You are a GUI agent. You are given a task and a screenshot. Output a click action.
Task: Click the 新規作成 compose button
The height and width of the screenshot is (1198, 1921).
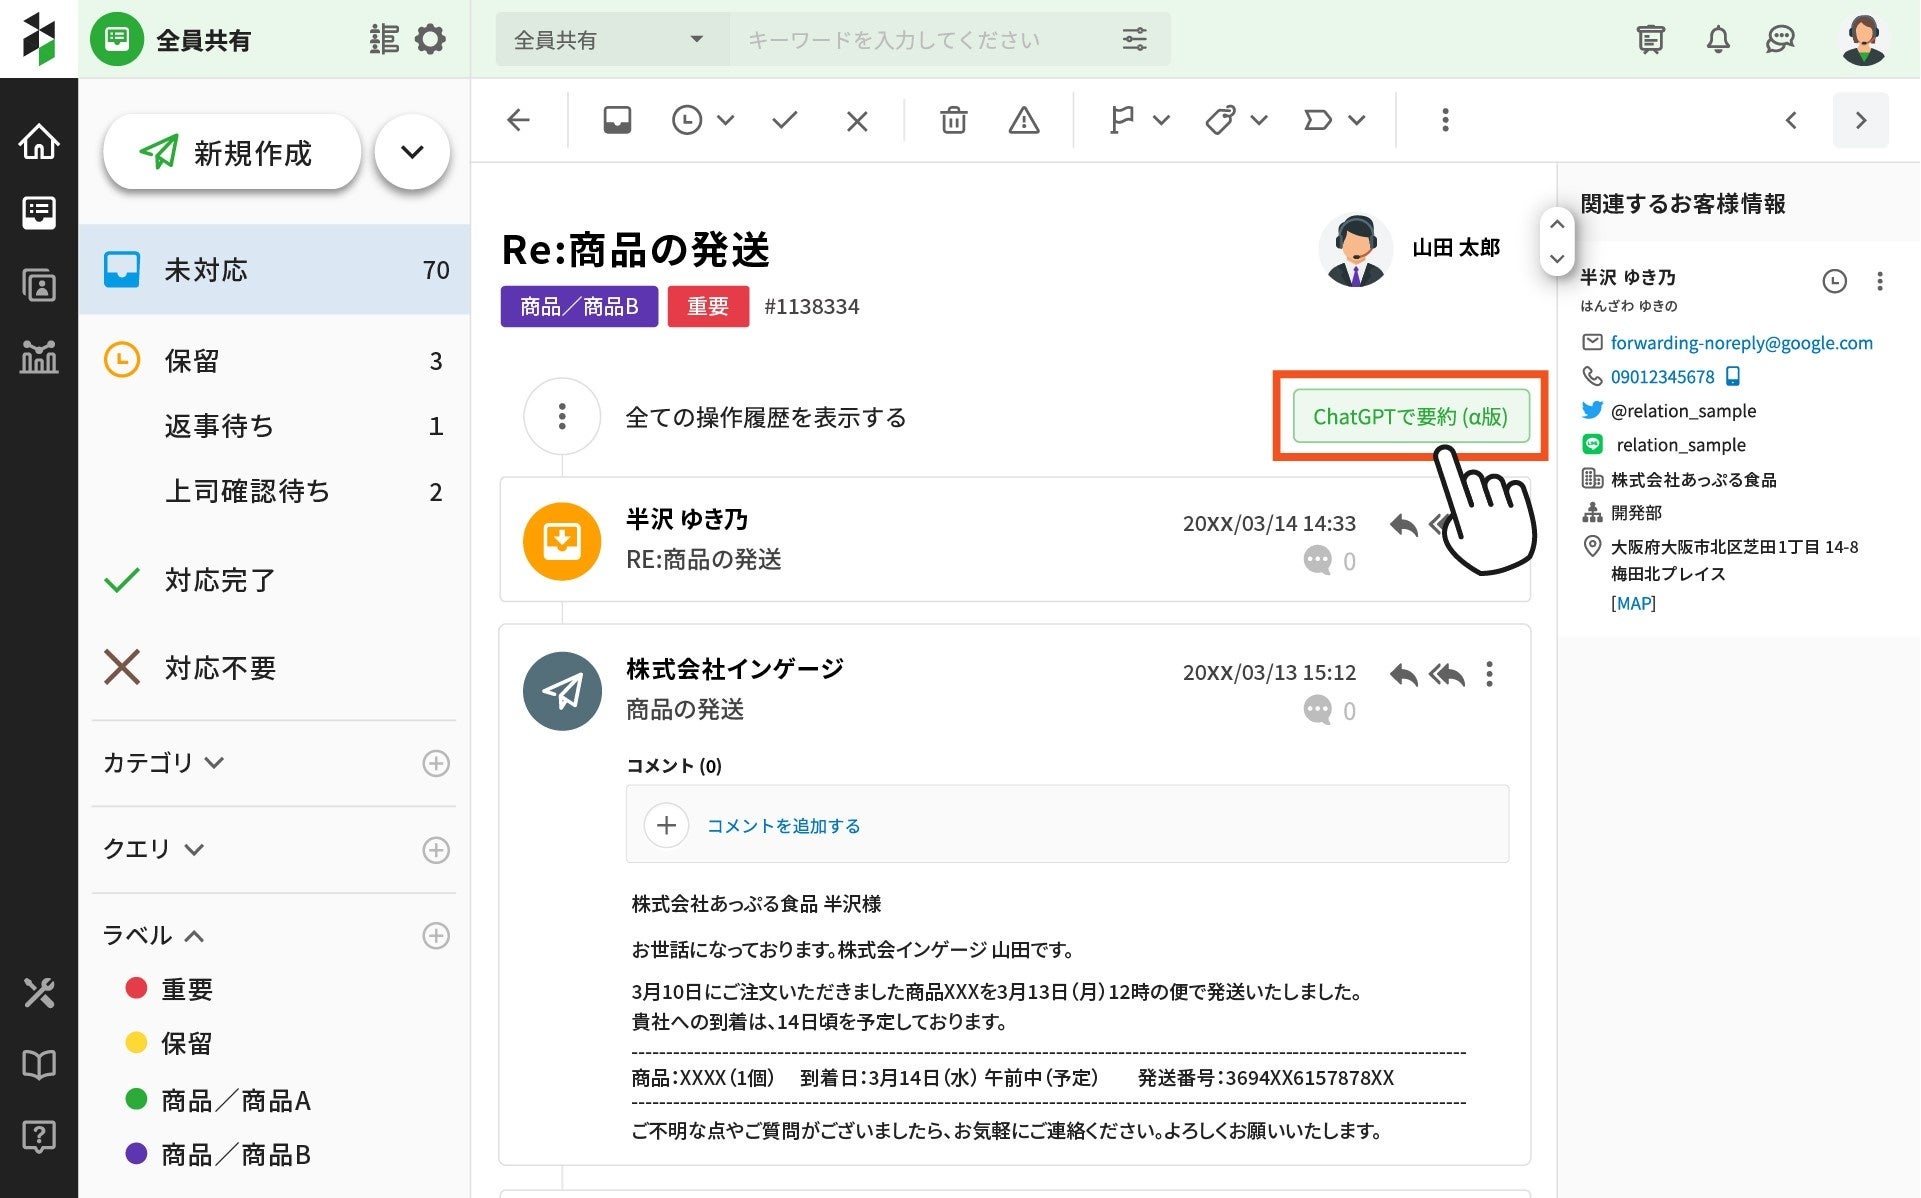tap(232, 153)
